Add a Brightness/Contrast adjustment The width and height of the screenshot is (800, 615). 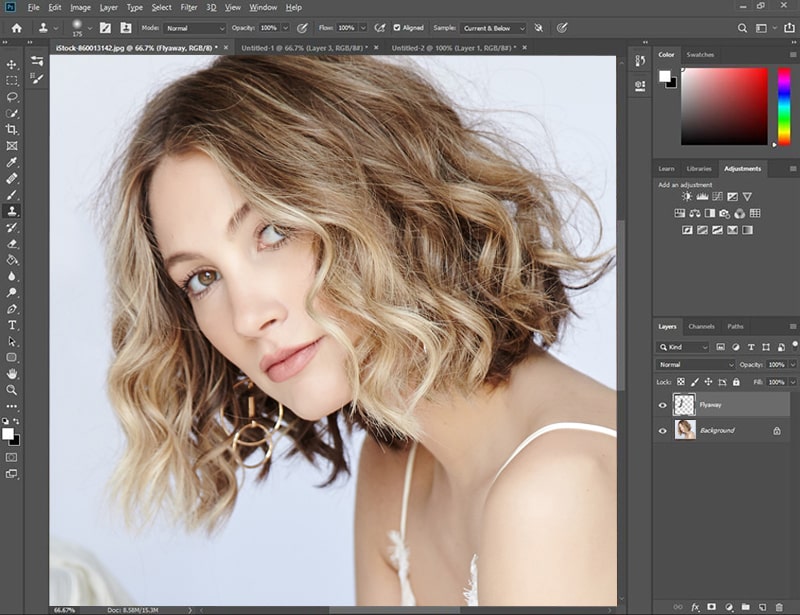(x=687, y=196)
